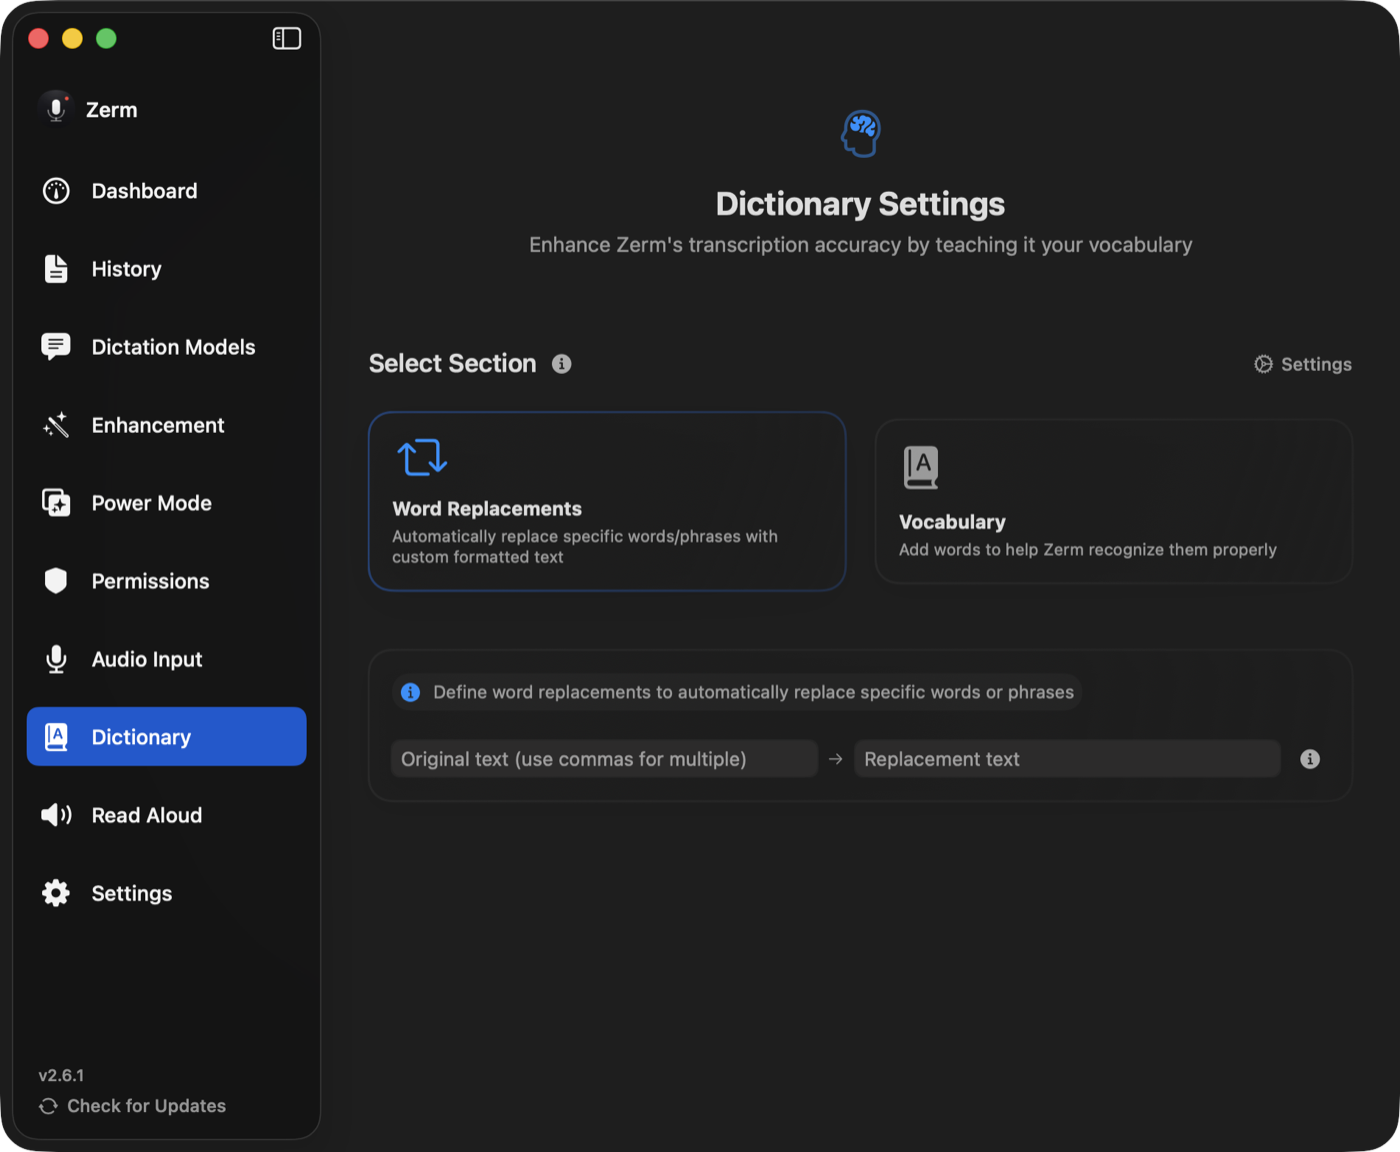Go to Dictation Models label in sidebar

coord(173,347)
